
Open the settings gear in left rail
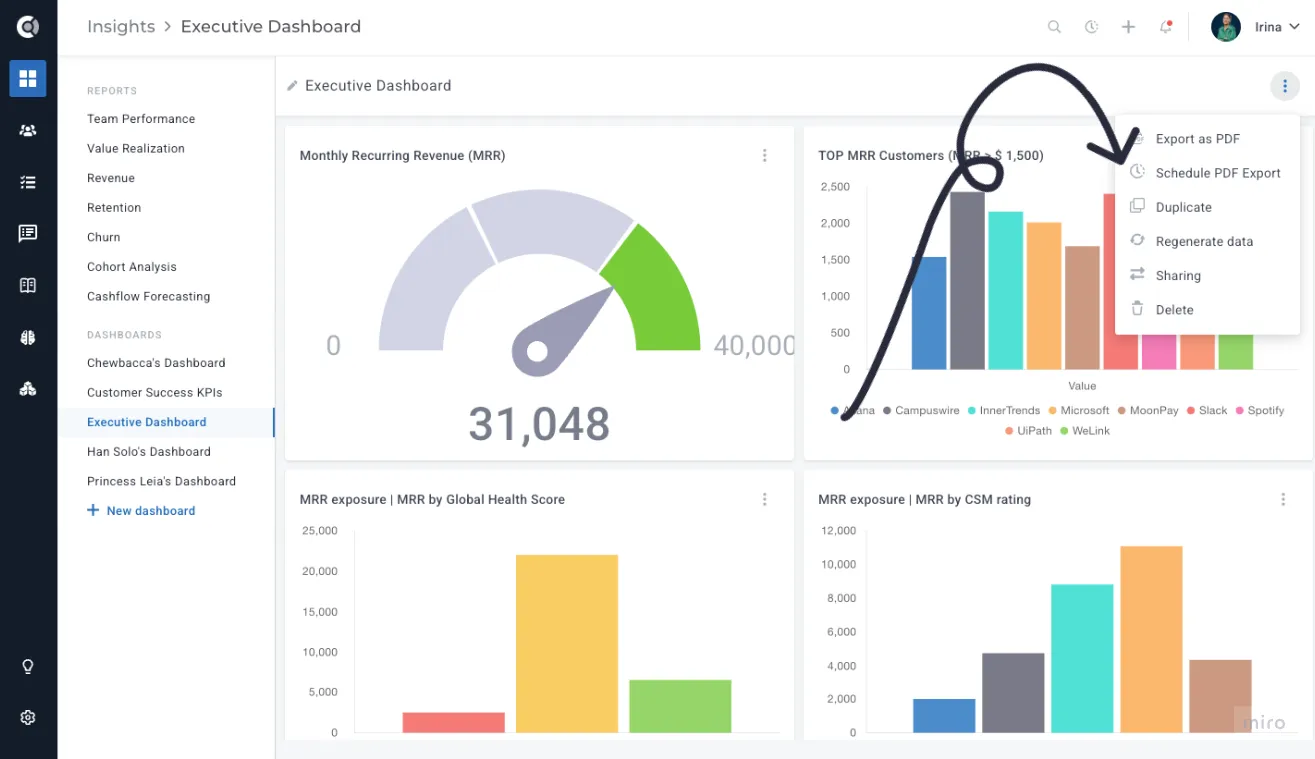tap(28, 717)
